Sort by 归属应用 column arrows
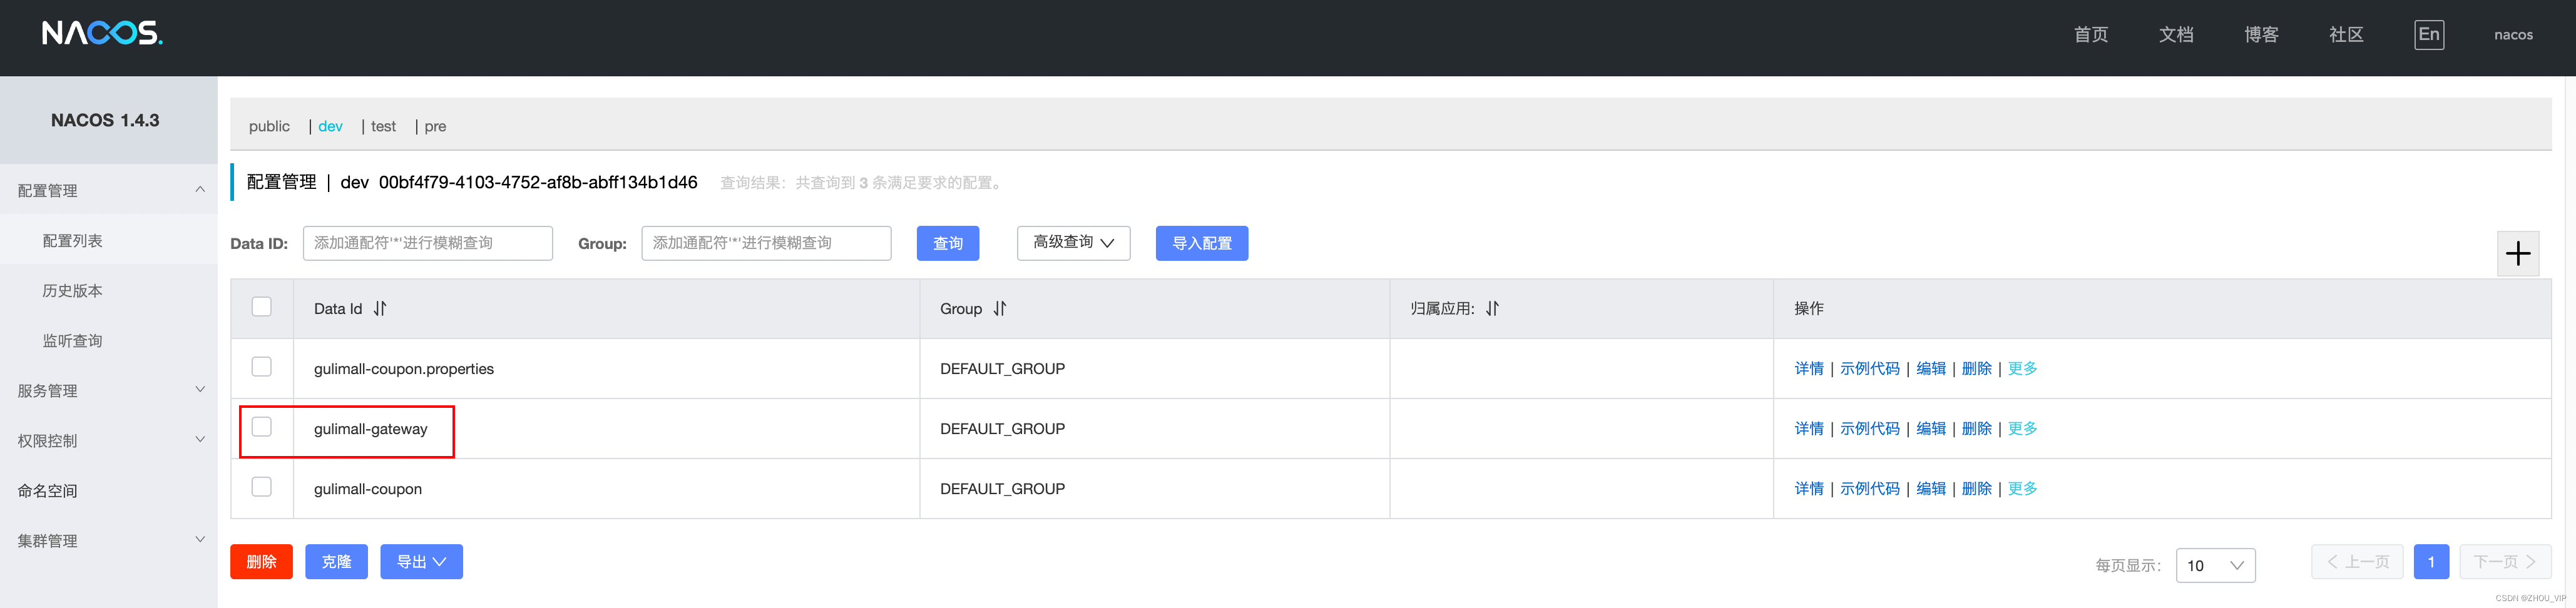 1492,309
